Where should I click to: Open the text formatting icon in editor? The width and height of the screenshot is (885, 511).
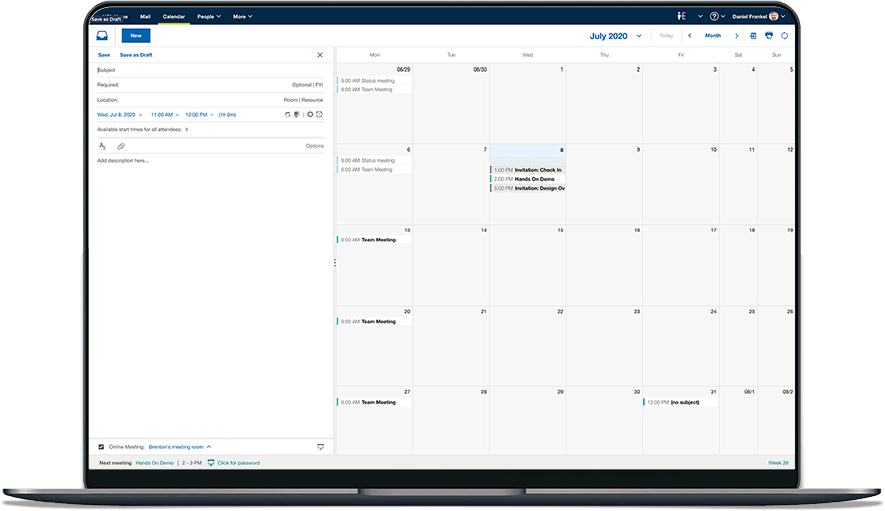[x=102, y=146]
